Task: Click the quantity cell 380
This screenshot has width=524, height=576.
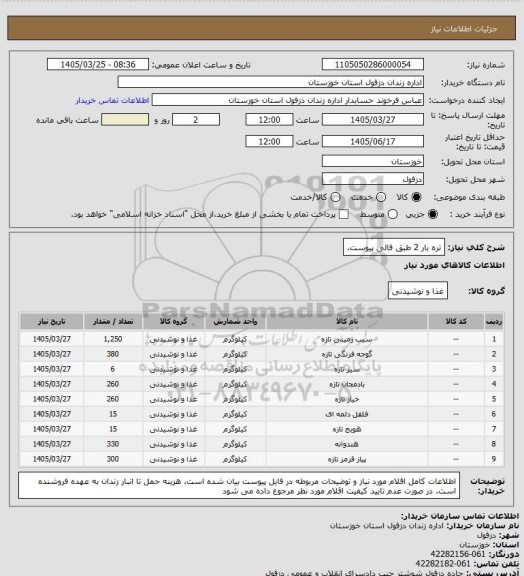Action: pyautogui.click(x=113, y=354)
